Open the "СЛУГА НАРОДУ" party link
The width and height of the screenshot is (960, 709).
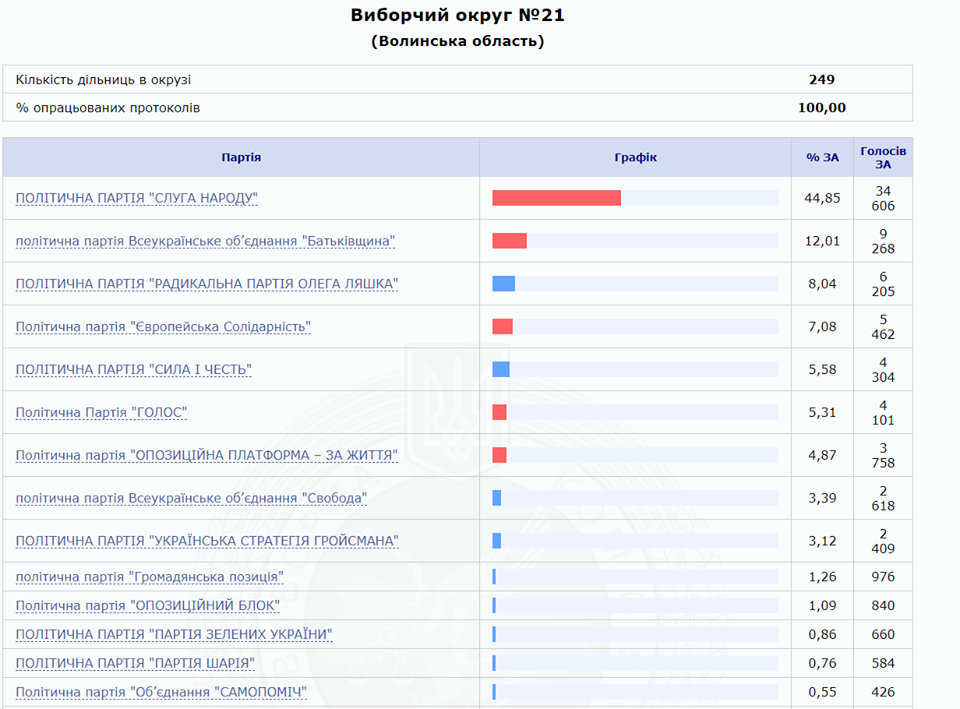137,198
